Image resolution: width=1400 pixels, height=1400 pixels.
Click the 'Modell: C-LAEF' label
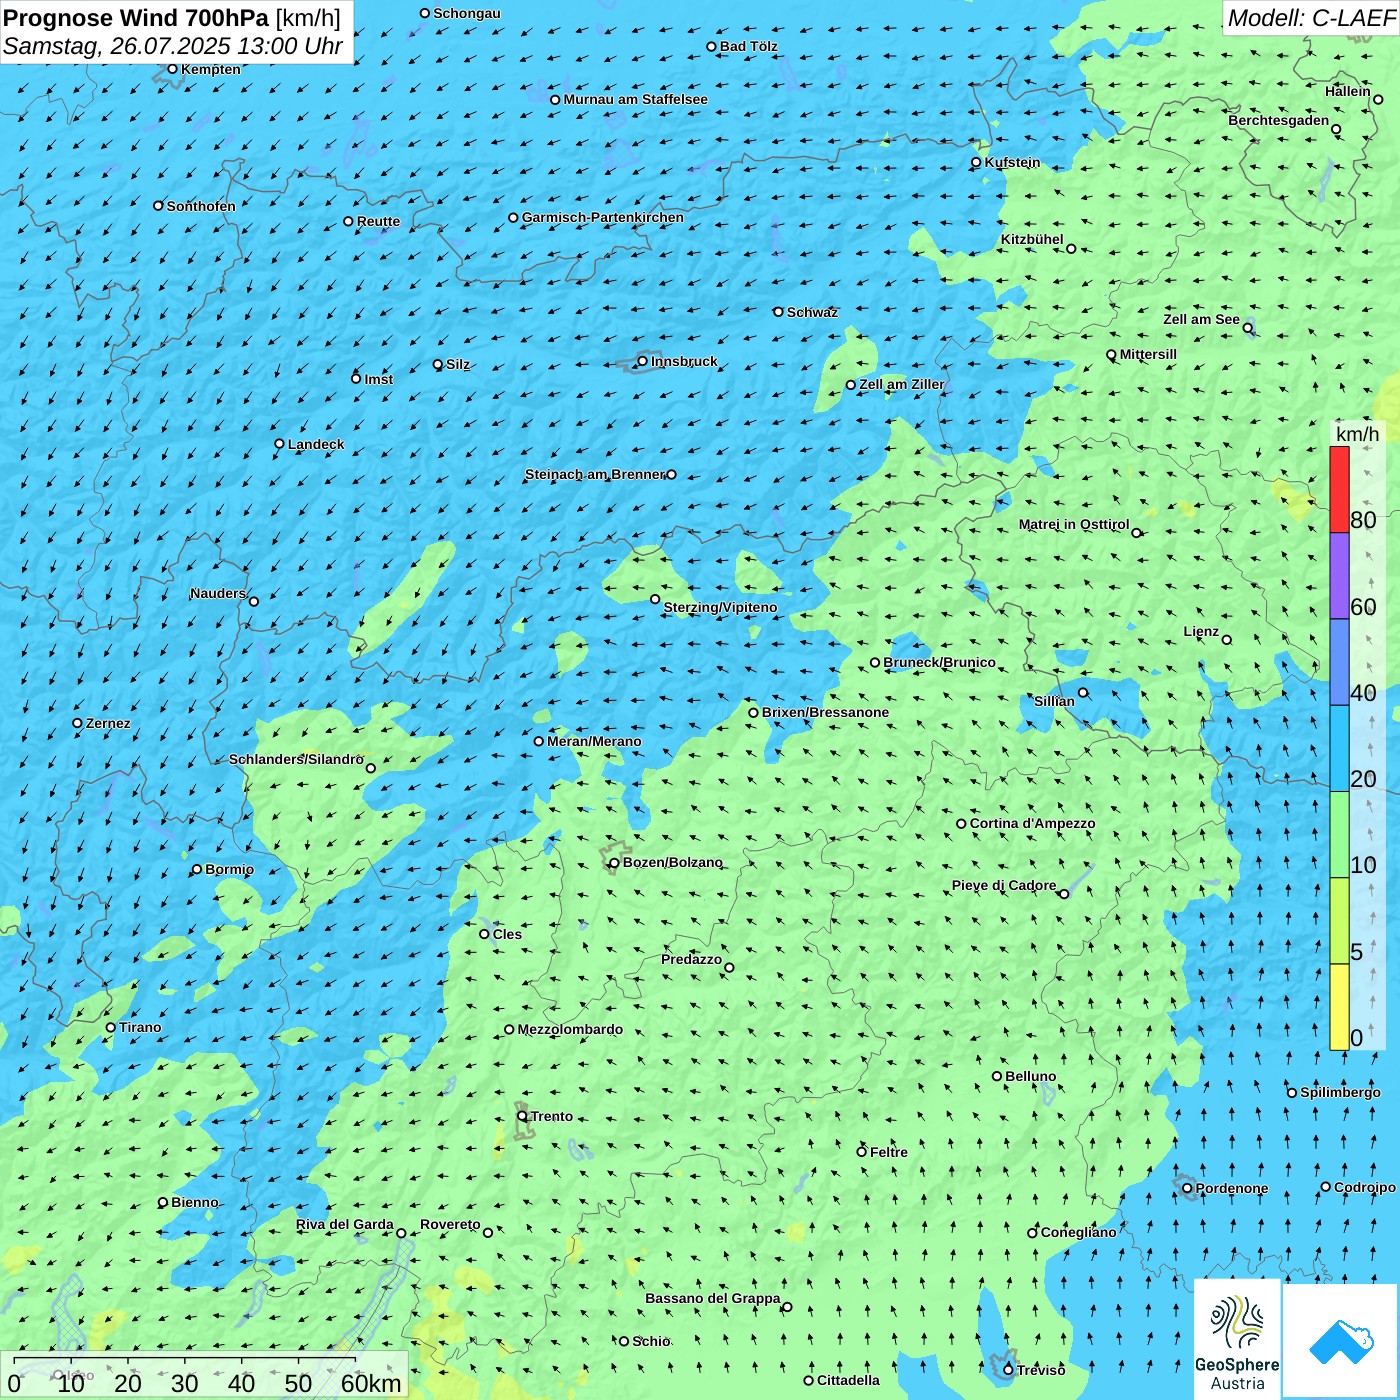pyautogui.click(x=1310, y=18)
